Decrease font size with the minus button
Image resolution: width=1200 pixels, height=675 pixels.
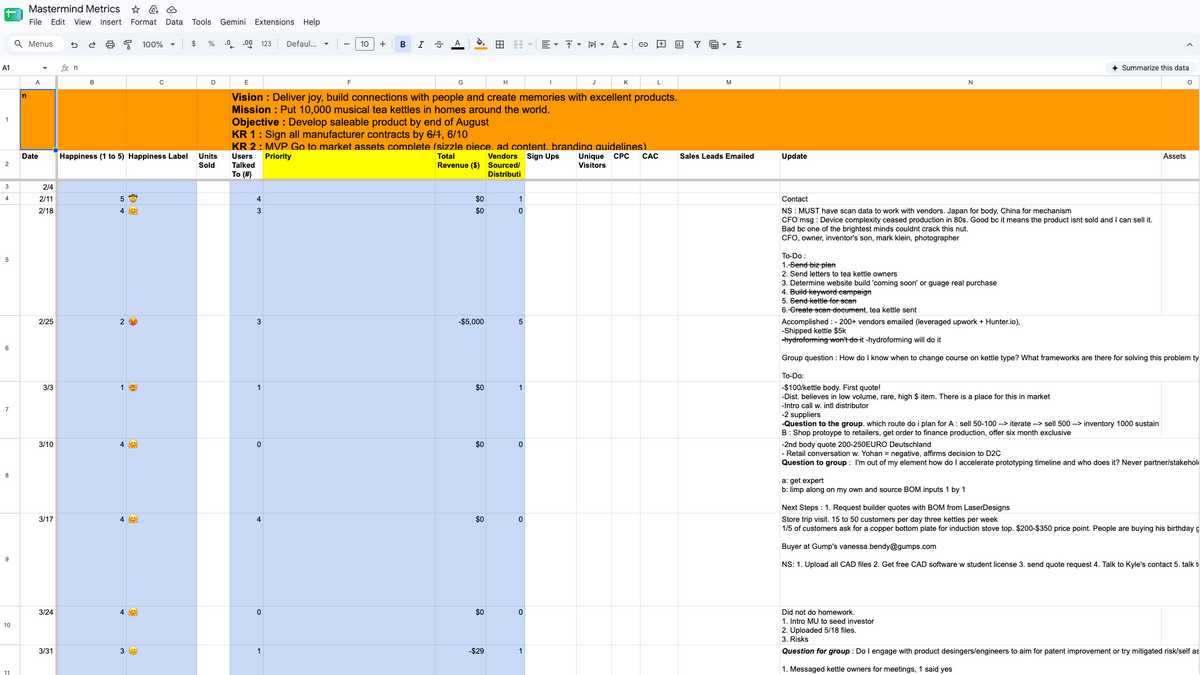(x=346, y=44)
